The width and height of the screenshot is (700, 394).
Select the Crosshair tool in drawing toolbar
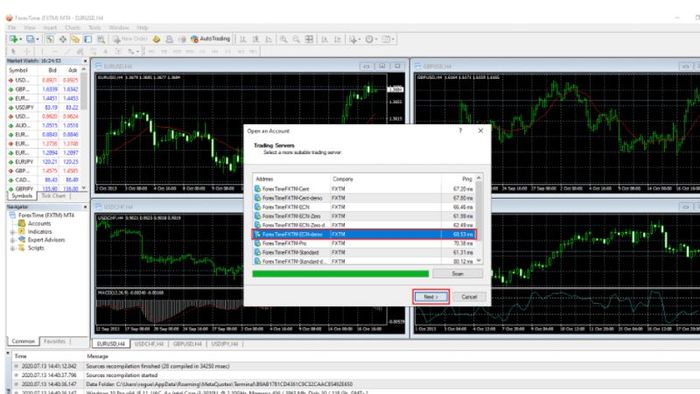[26, 51]
